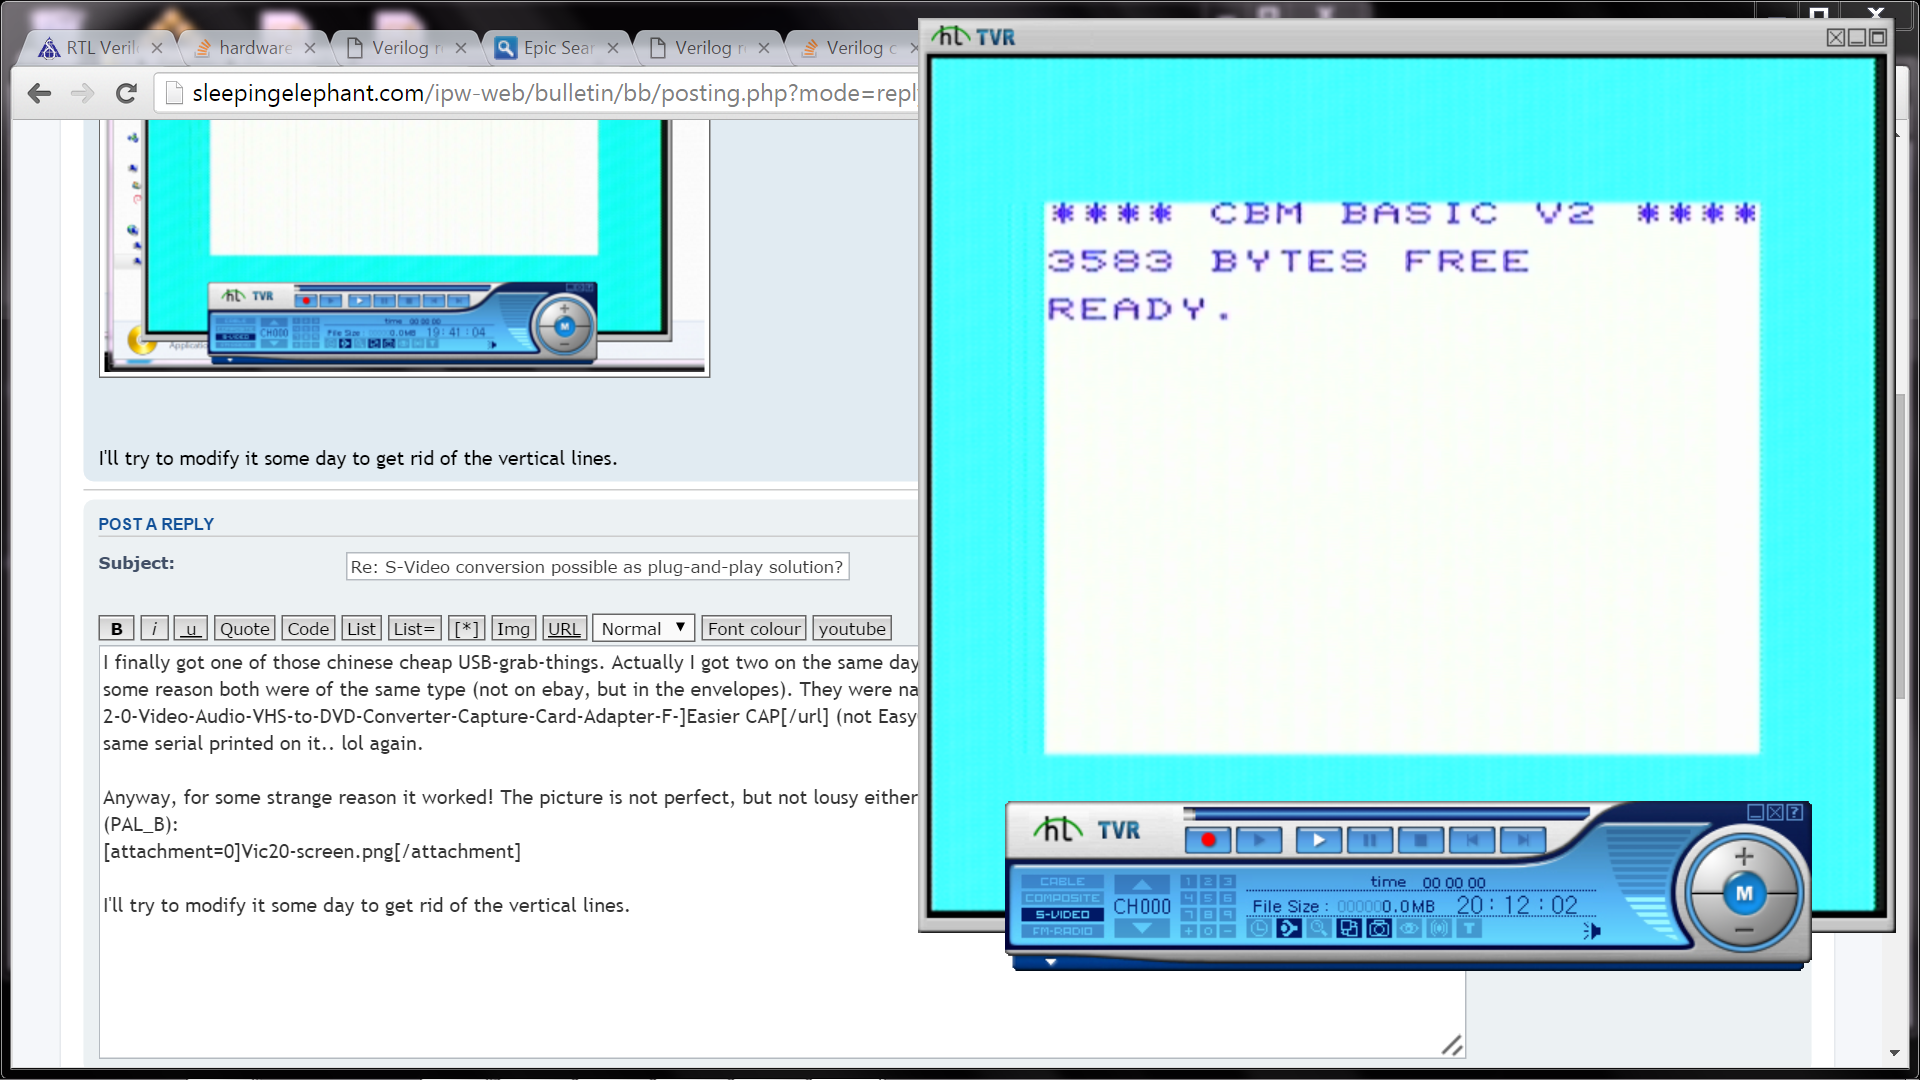Step channel down below CH000
This screenshot has width=1920, height=1080.
click(1142, 928)
